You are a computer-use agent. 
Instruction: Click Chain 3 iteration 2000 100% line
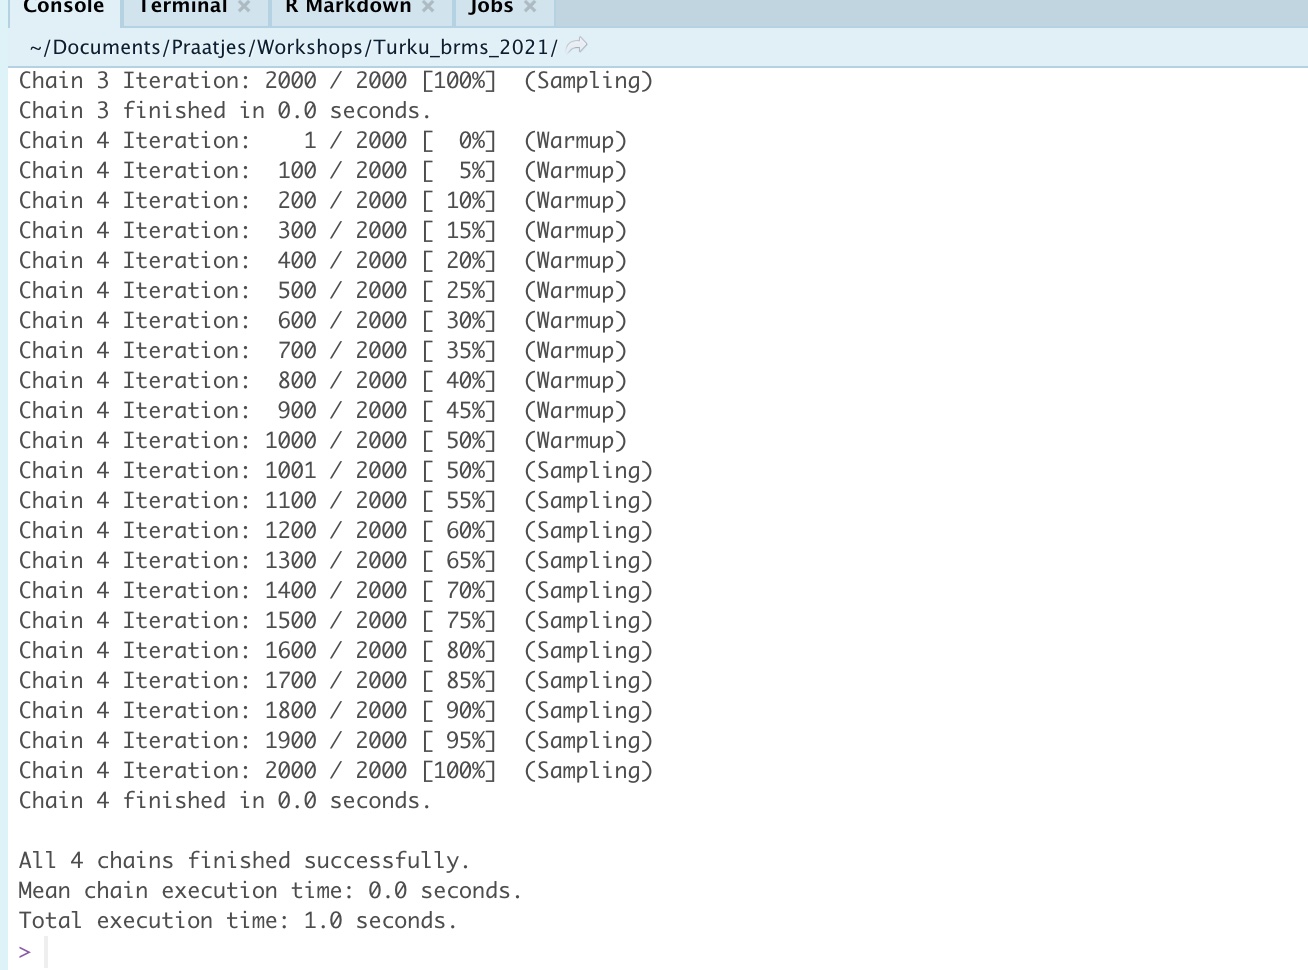point(335,81)
